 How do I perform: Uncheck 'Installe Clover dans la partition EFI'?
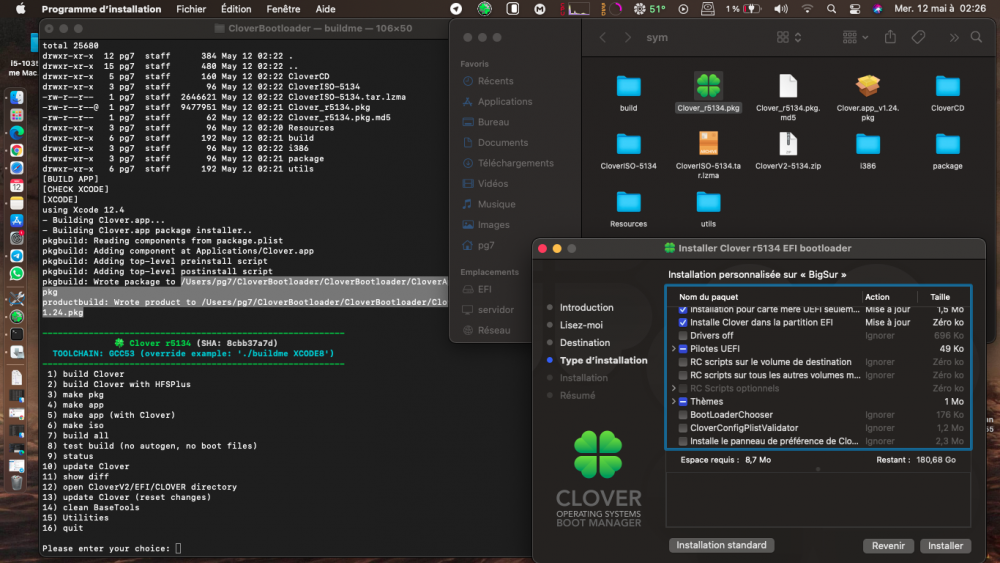pos(682,323)
